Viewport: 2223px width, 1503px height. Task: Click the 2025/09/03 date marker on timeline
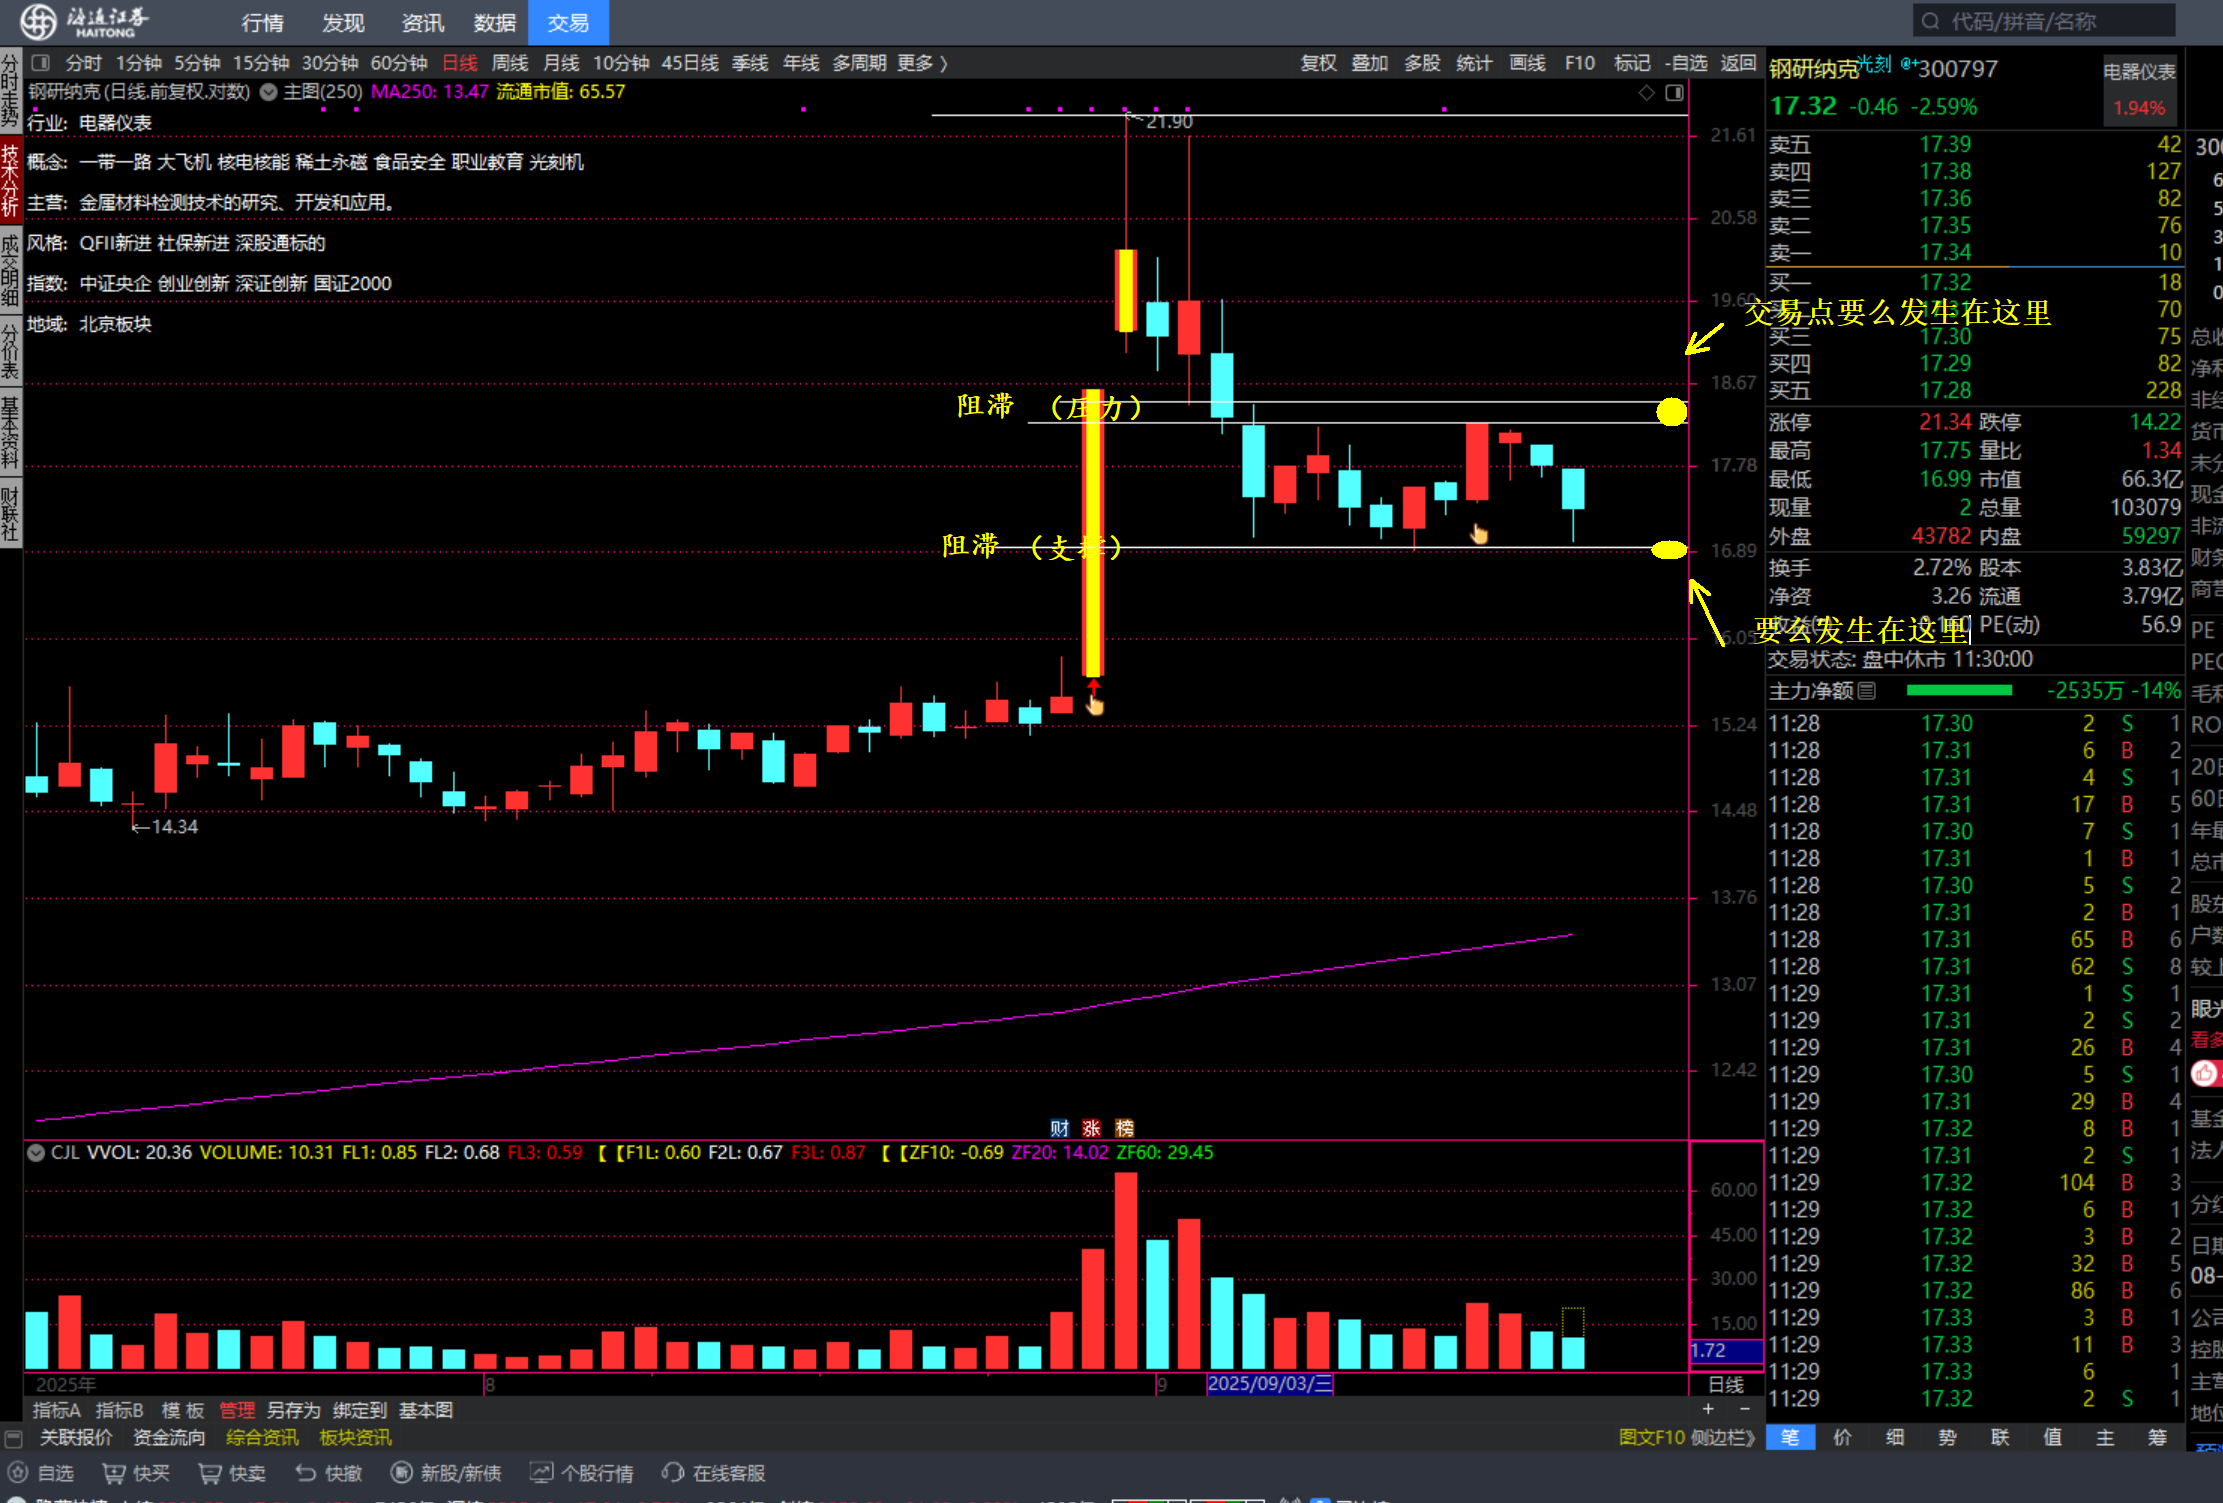(1270, 1384)
